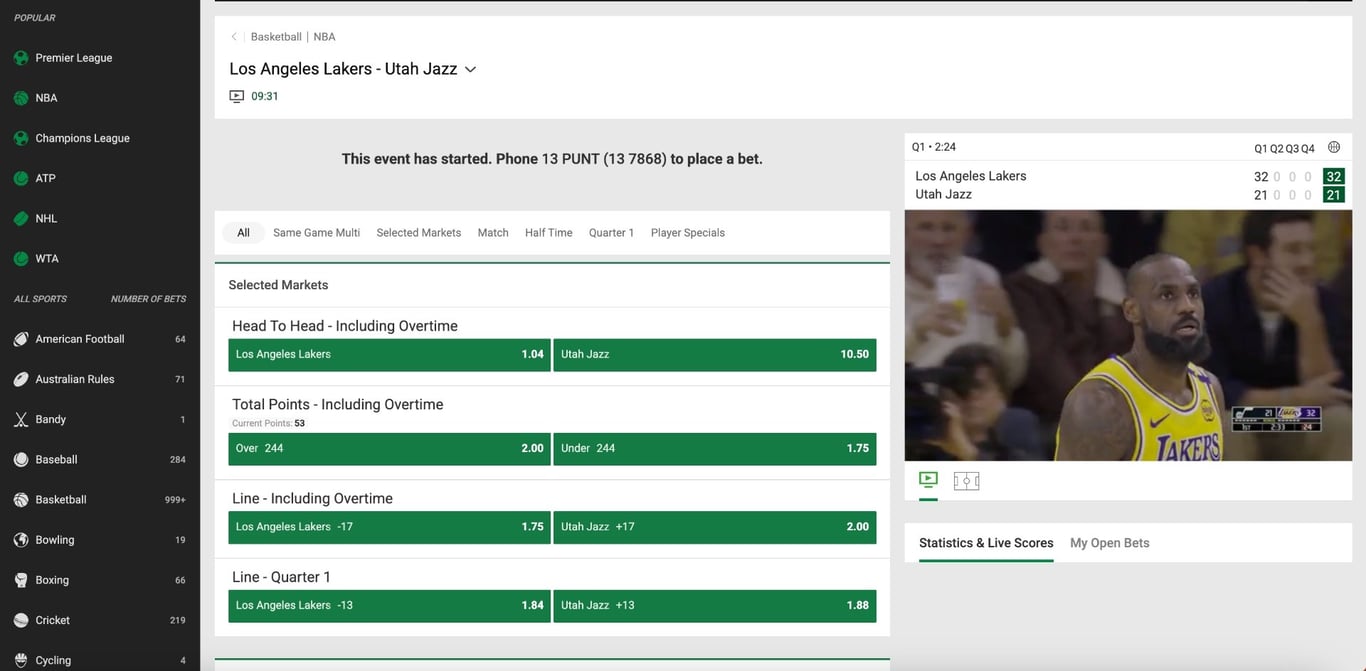
Task: Open the Quarter 1 tab
Action: 611,233
